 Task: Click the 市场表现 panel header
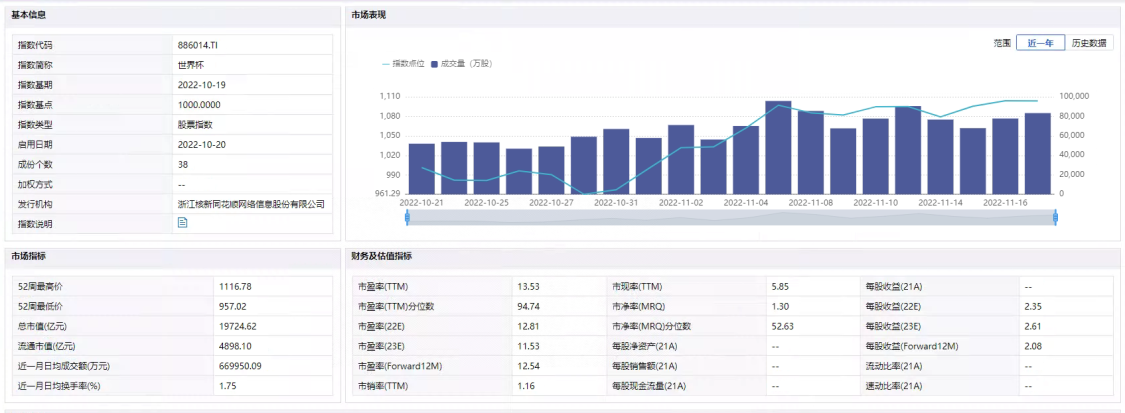coord(369,15)
